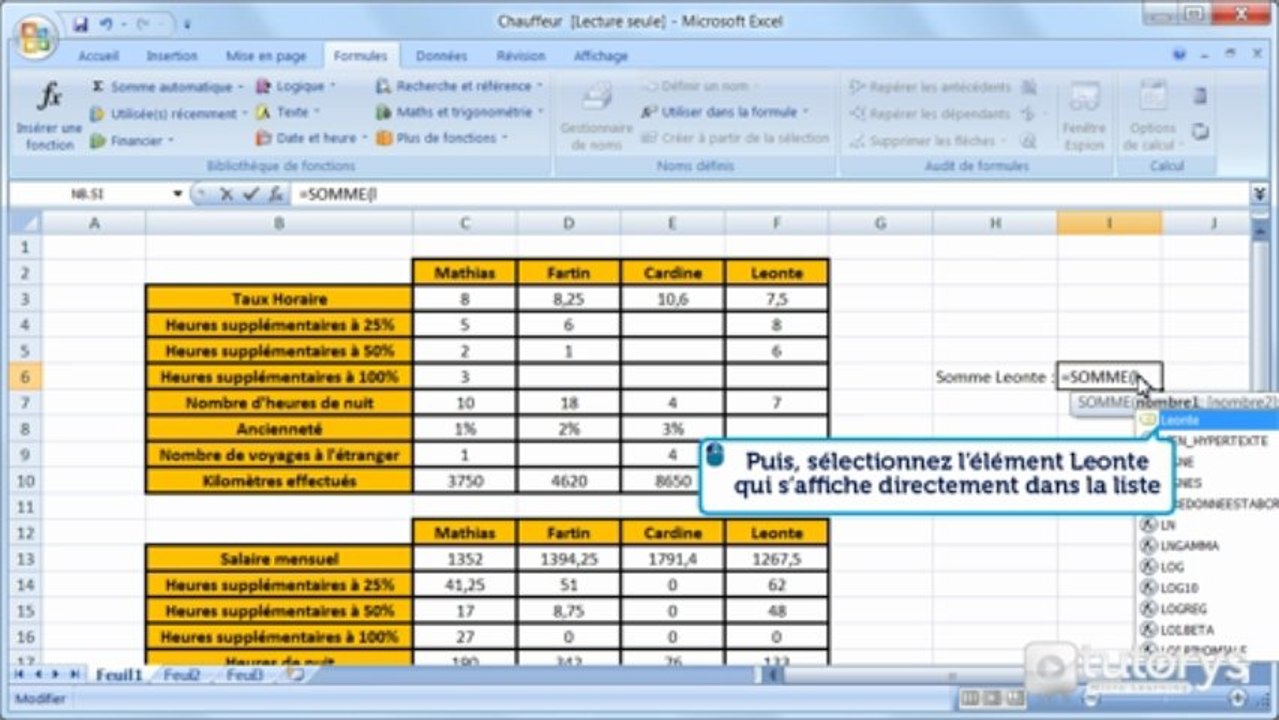Open the Name Box dropdown arrow
The height and width of the screenshot is (720, 1279).
[178, 195]
